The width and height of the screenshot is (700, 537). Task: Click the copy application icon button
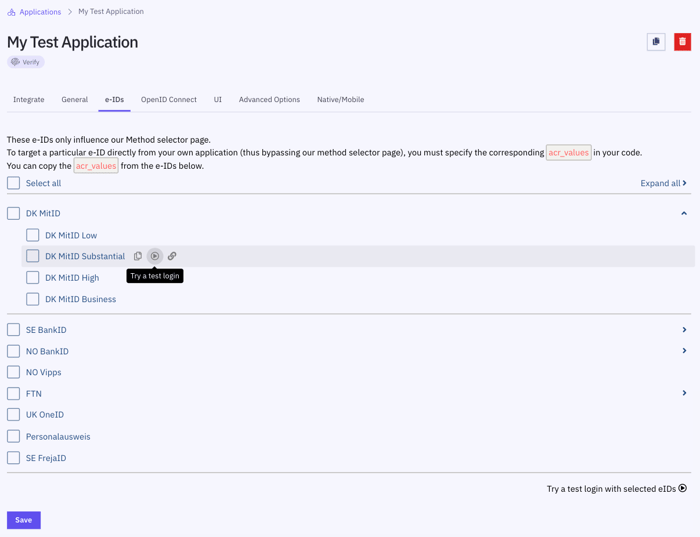(656, 42)
